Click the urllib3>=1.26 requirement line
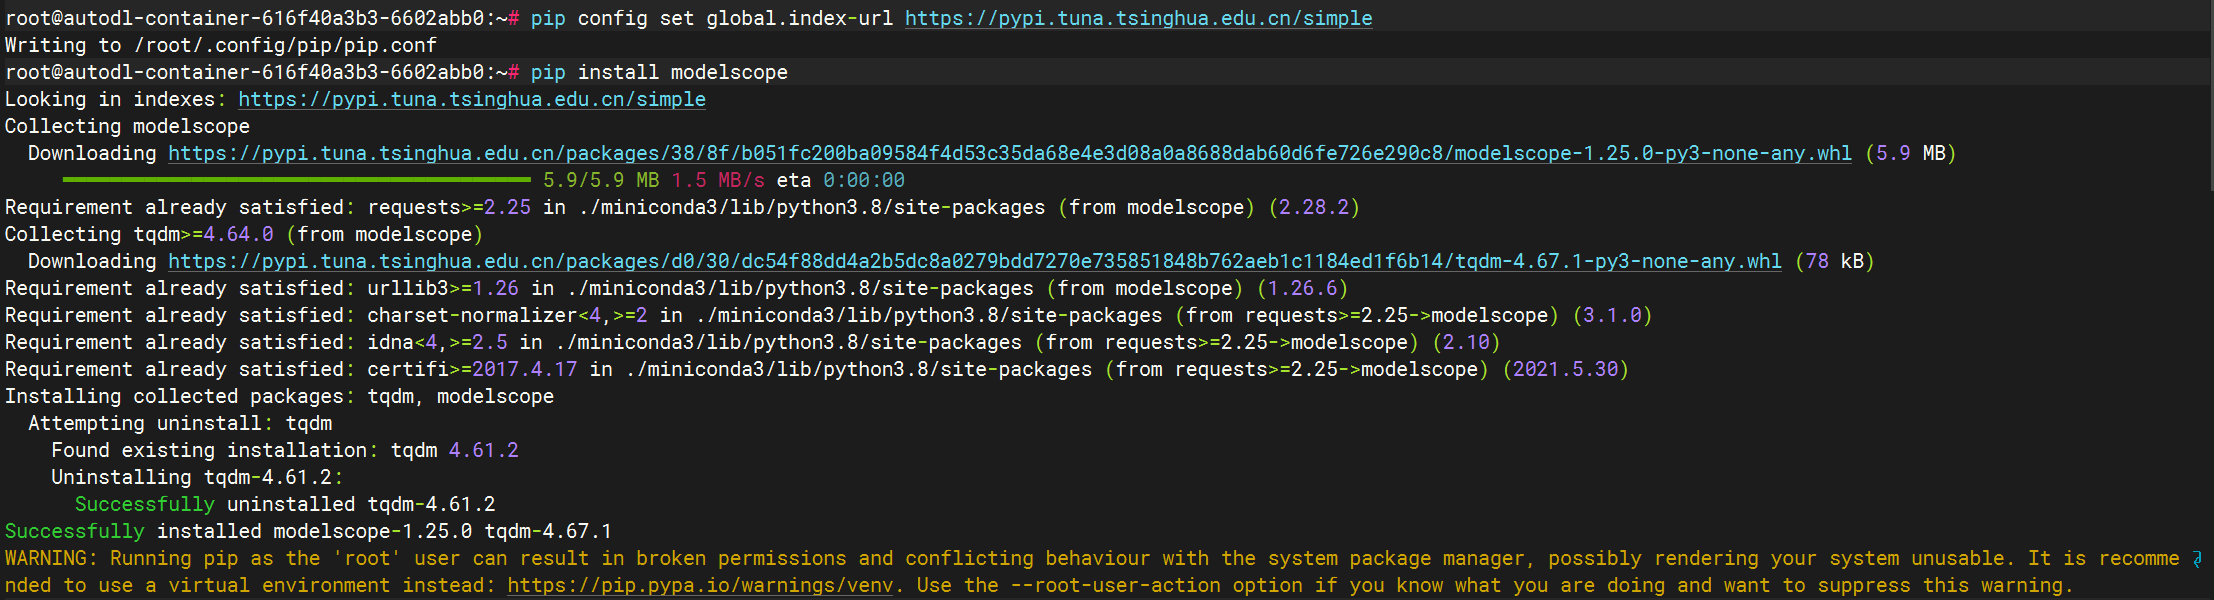Image resolution: width=2214 pixels, height=600 pixels. [677, 288]
